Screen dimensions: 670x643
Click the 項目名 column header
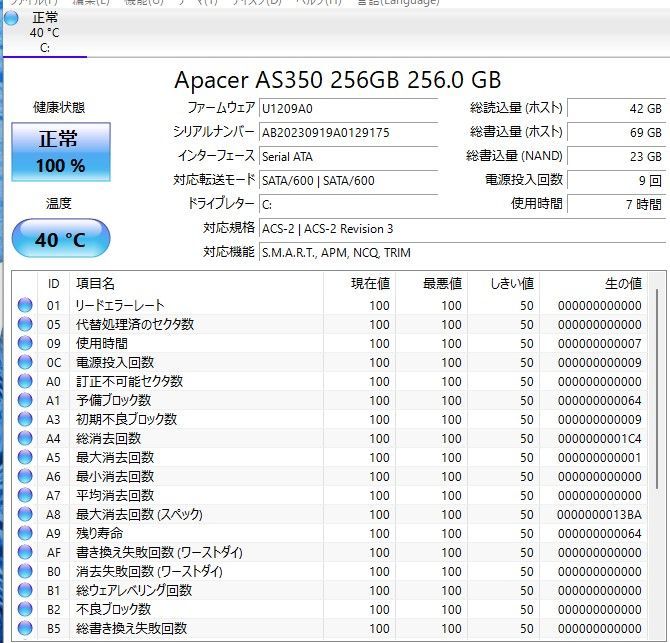[x=197, y=283]
